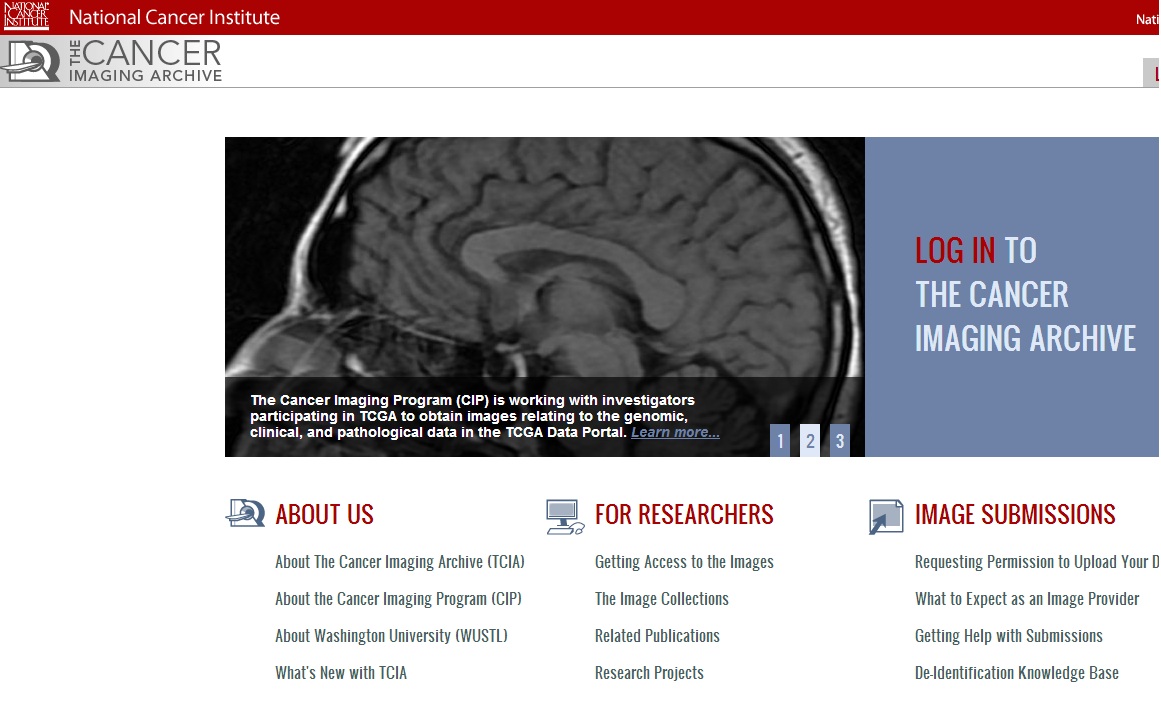Show slide 3 of the banner
This screenshot has width=1161, height=718.
pyautogui.click(x=840, y=441)
